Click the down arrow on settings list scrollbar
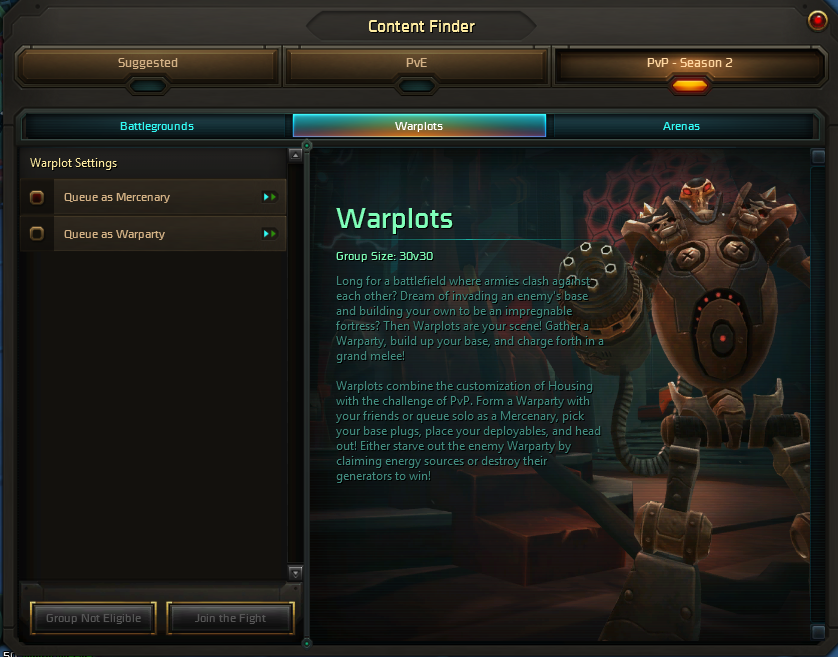The height and width of the screenshot is (657, 838). pyautogui.click(x=295, y=574)
